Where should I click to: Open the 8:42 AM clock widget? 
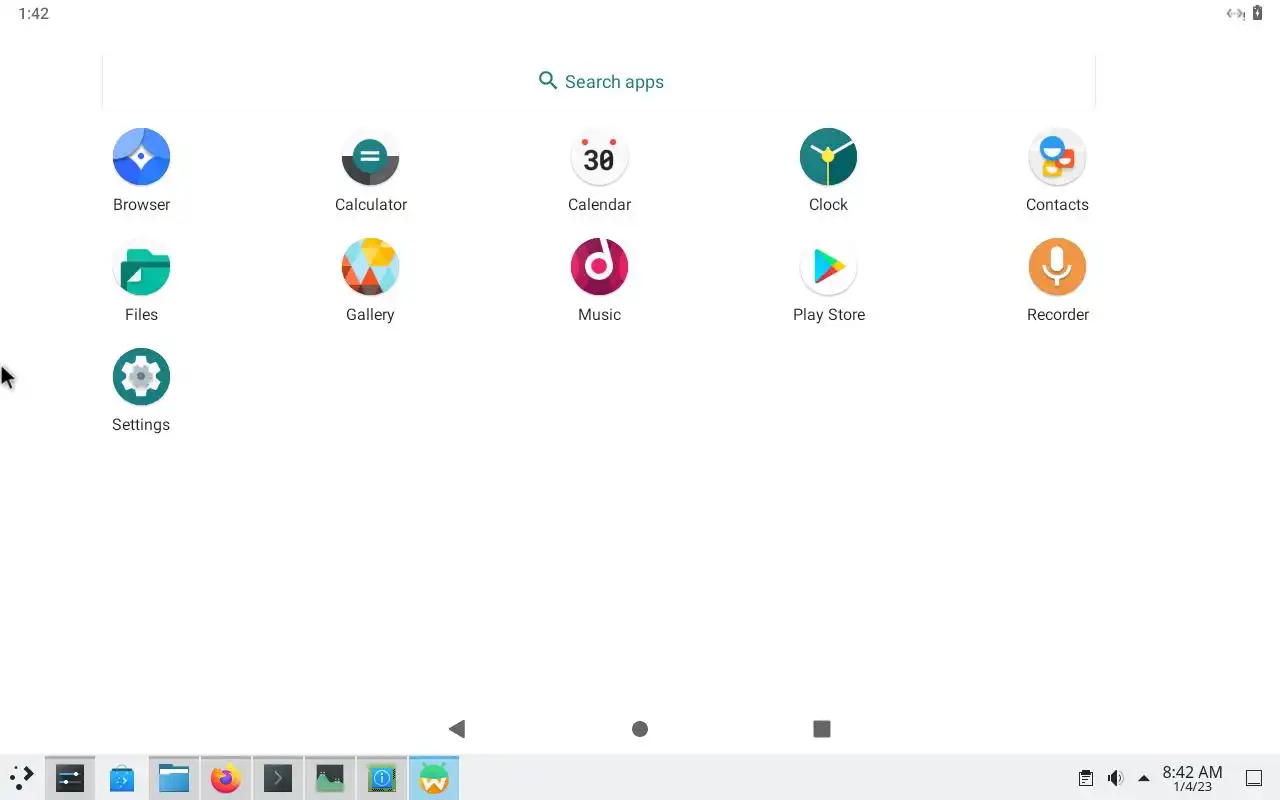(x=1192, y=778)
